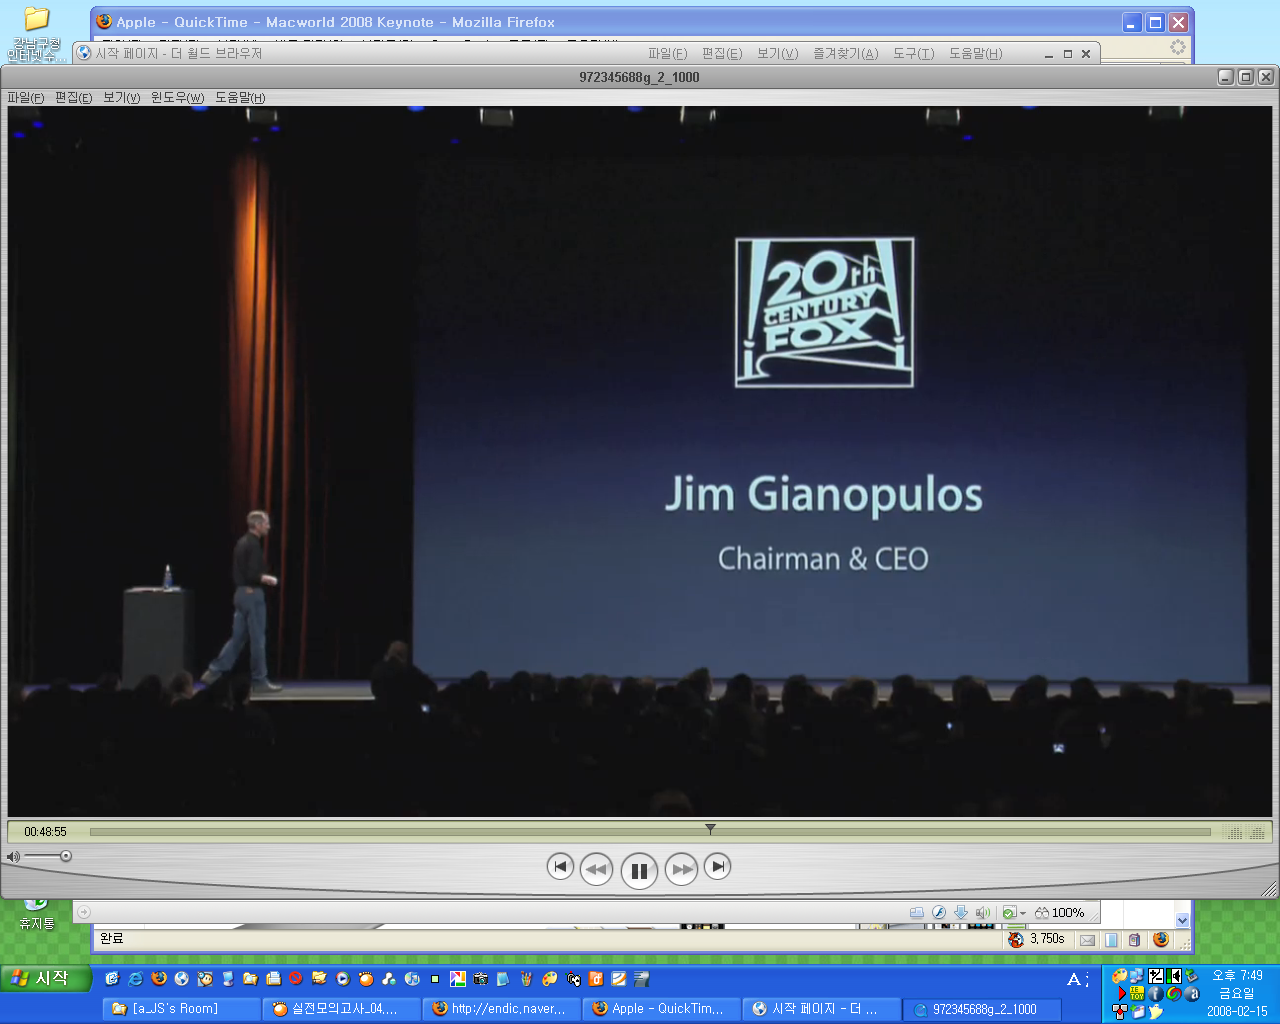Switch to 972345688g_2_1000 taskbar button
The image size is (1280, 1024).
coord(981,1009)
